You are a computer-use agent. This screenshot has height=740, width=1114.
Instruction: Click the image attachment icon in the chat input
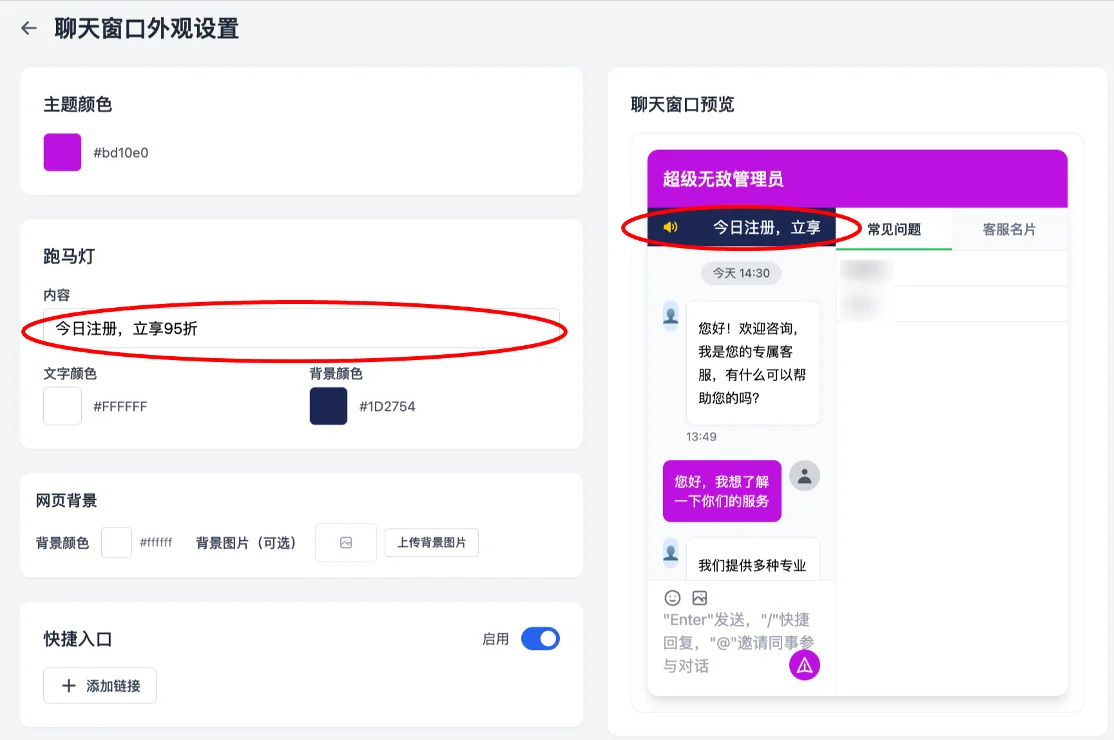pos(699,598)
